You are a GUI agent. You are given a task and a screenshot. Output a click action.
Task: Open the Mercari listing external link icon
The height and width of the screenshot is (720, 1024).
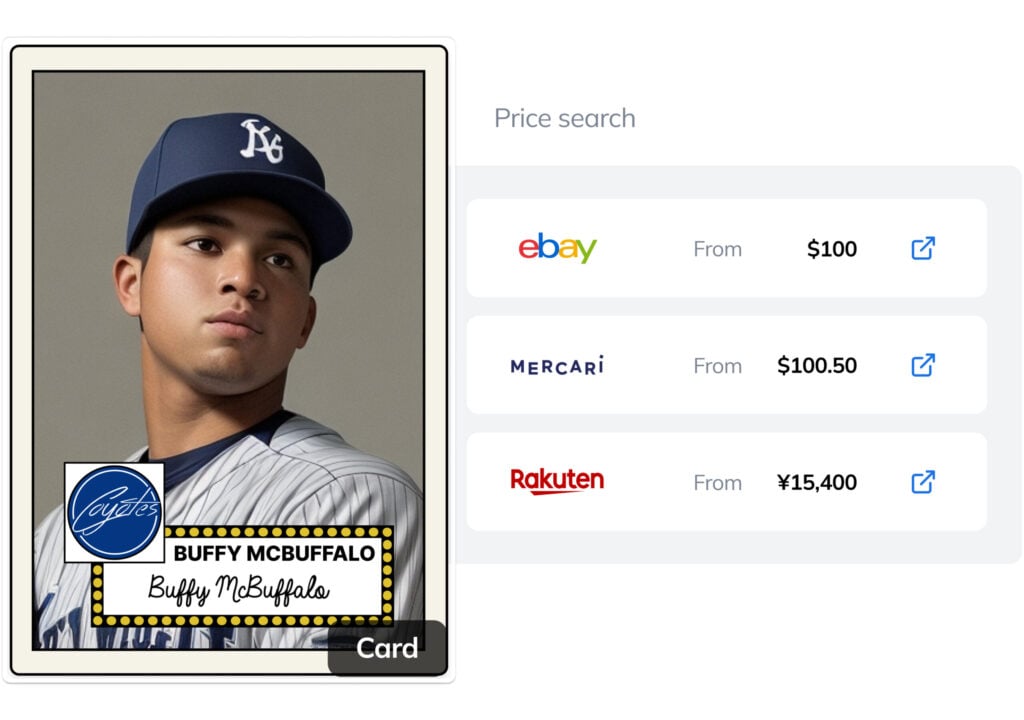click(x=922, y=365)
